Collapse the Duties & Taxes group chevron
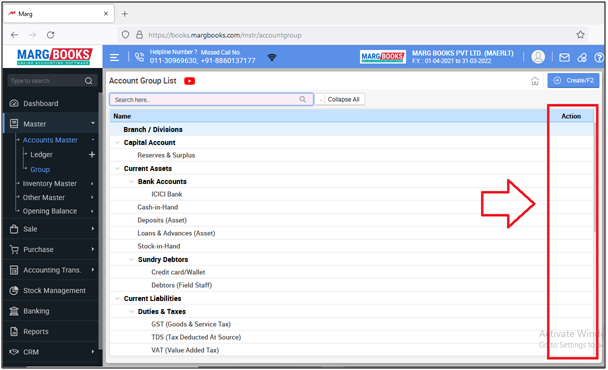The width and height of the screenshot is (608, 370). (x=131, y=311)
